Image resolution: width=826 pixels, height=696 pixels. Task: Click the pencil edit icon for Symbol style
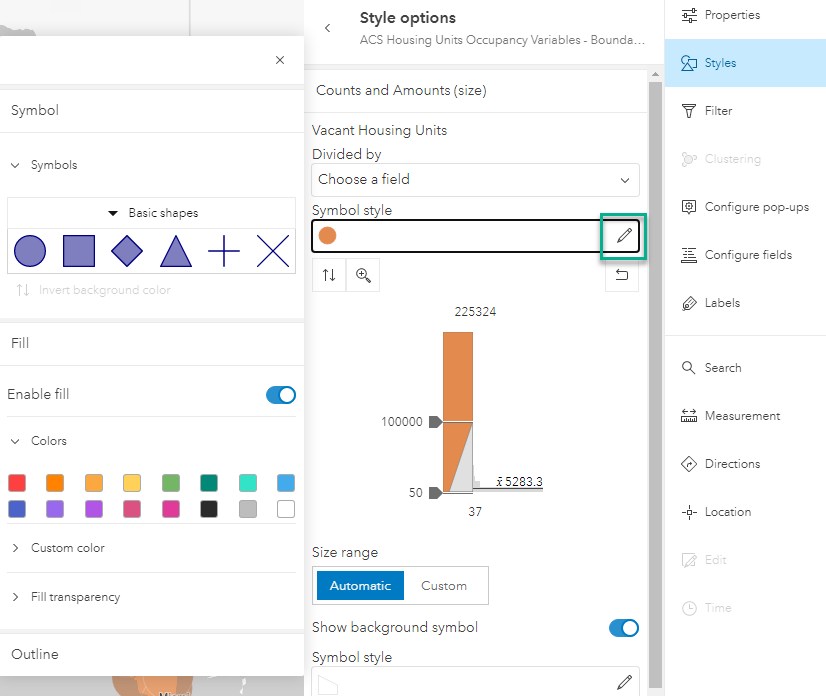[x=624, y=236]
